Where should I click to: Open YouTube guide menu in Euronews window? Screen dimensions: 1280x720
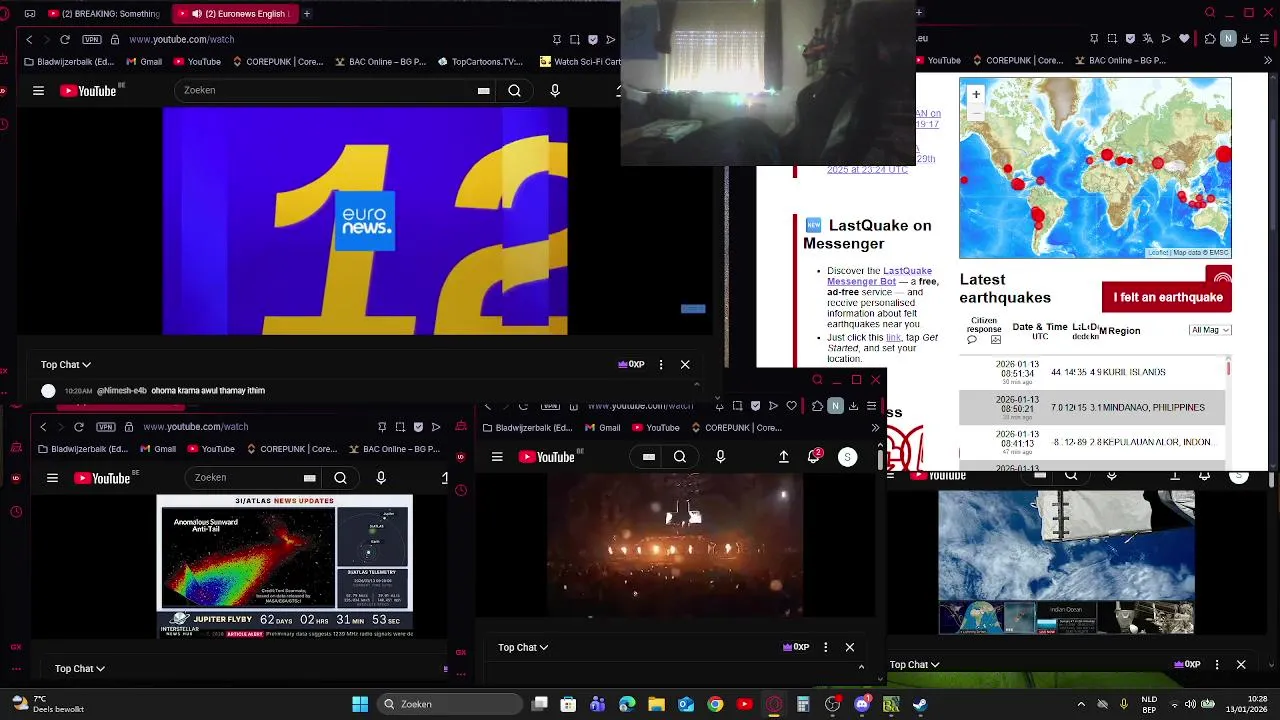(x=38, y=91)
